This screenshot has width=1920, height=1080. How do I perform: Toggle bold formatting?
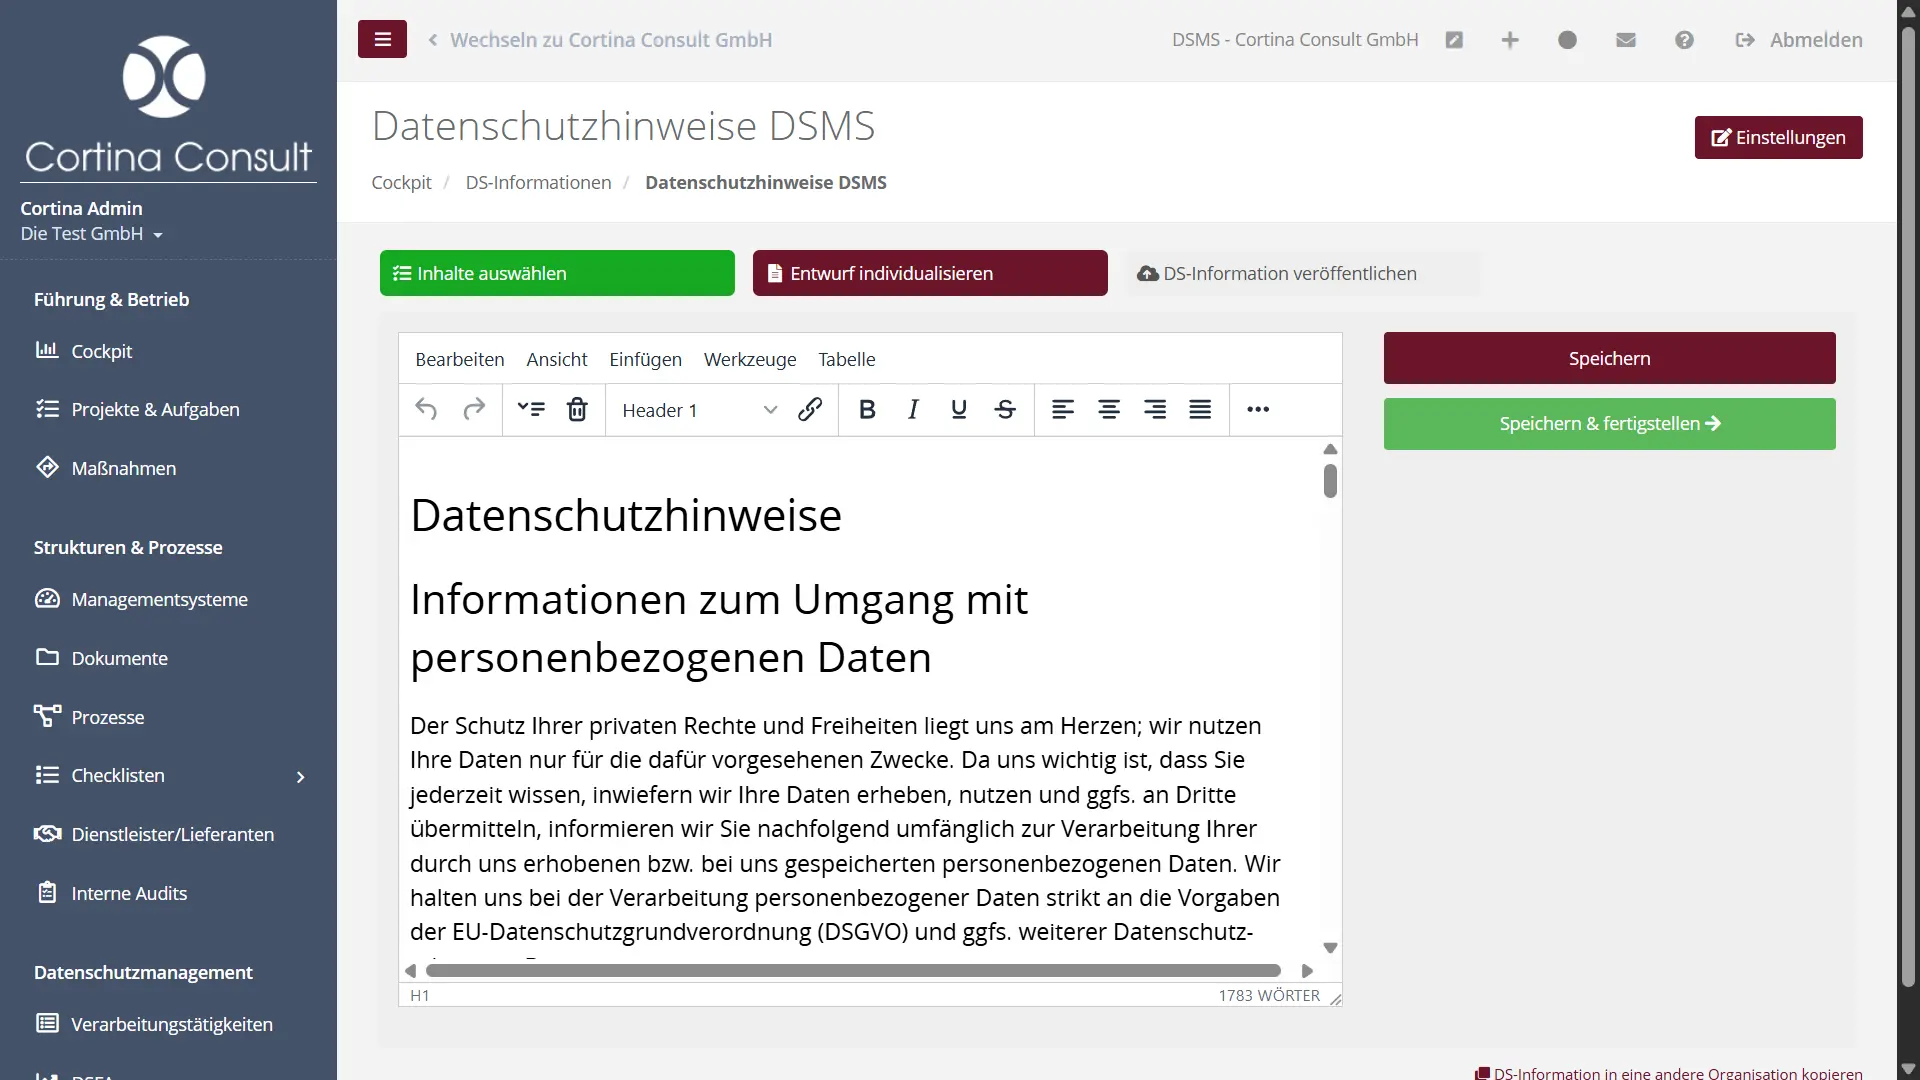[x=867, y=409]
